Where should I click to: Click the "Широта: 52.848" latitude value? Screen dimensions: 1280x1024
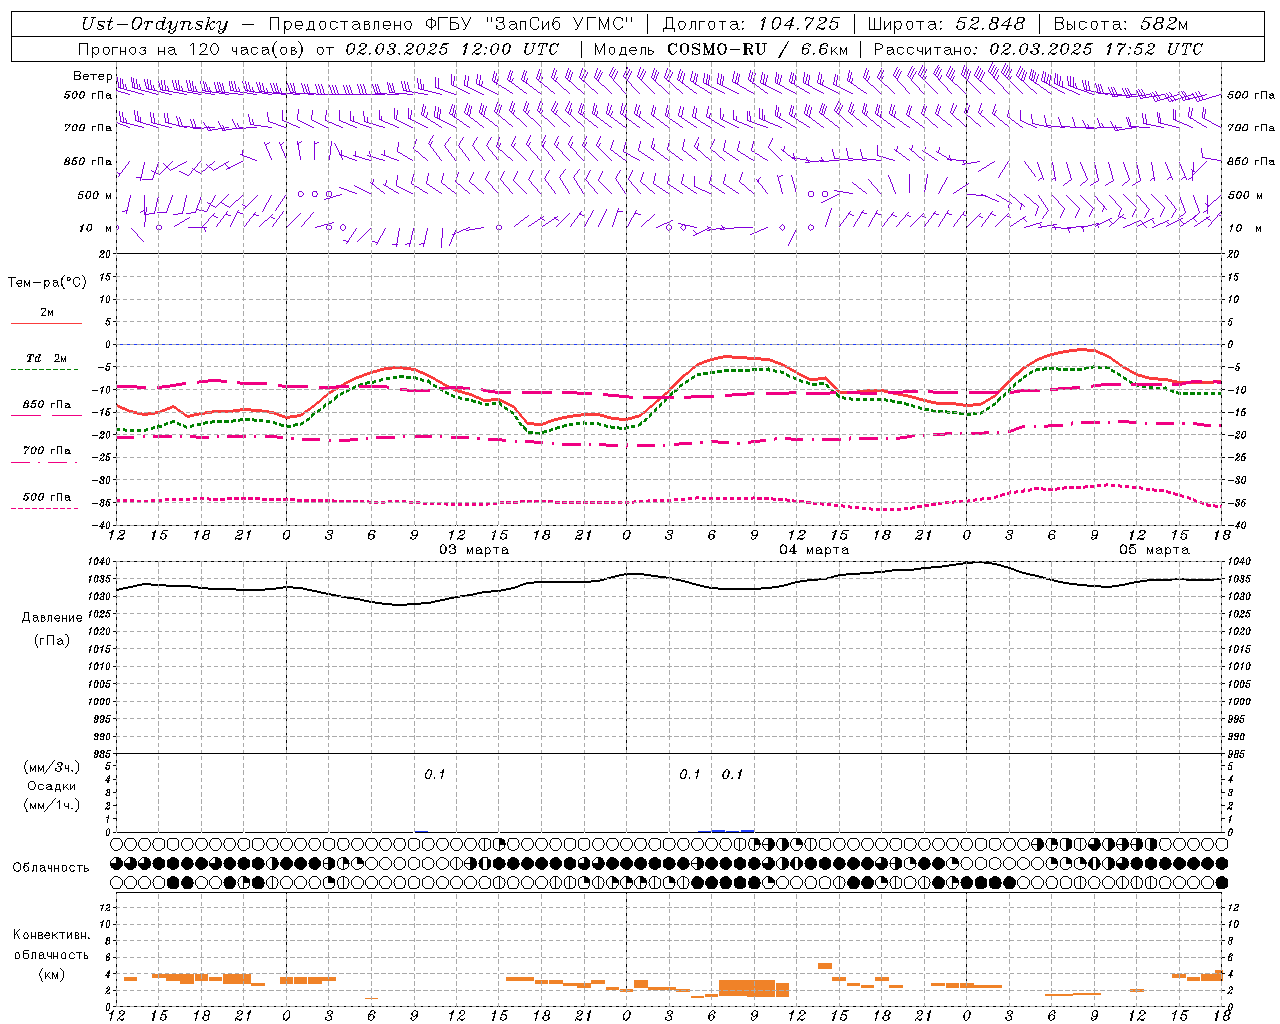(946, 24)
